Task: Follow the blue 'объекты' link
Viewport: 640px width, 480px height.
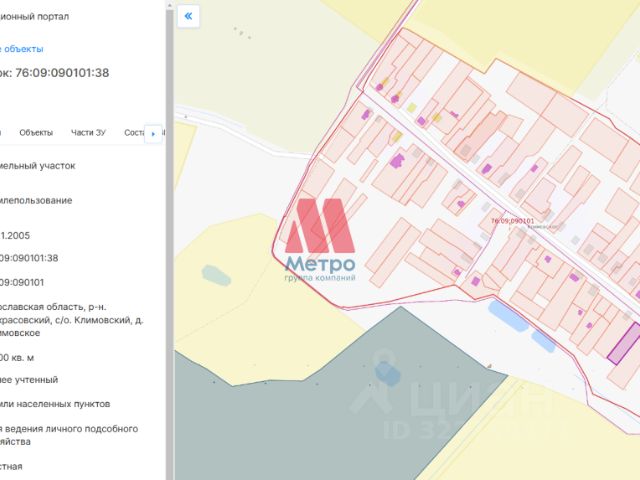Action: (22, 49)
